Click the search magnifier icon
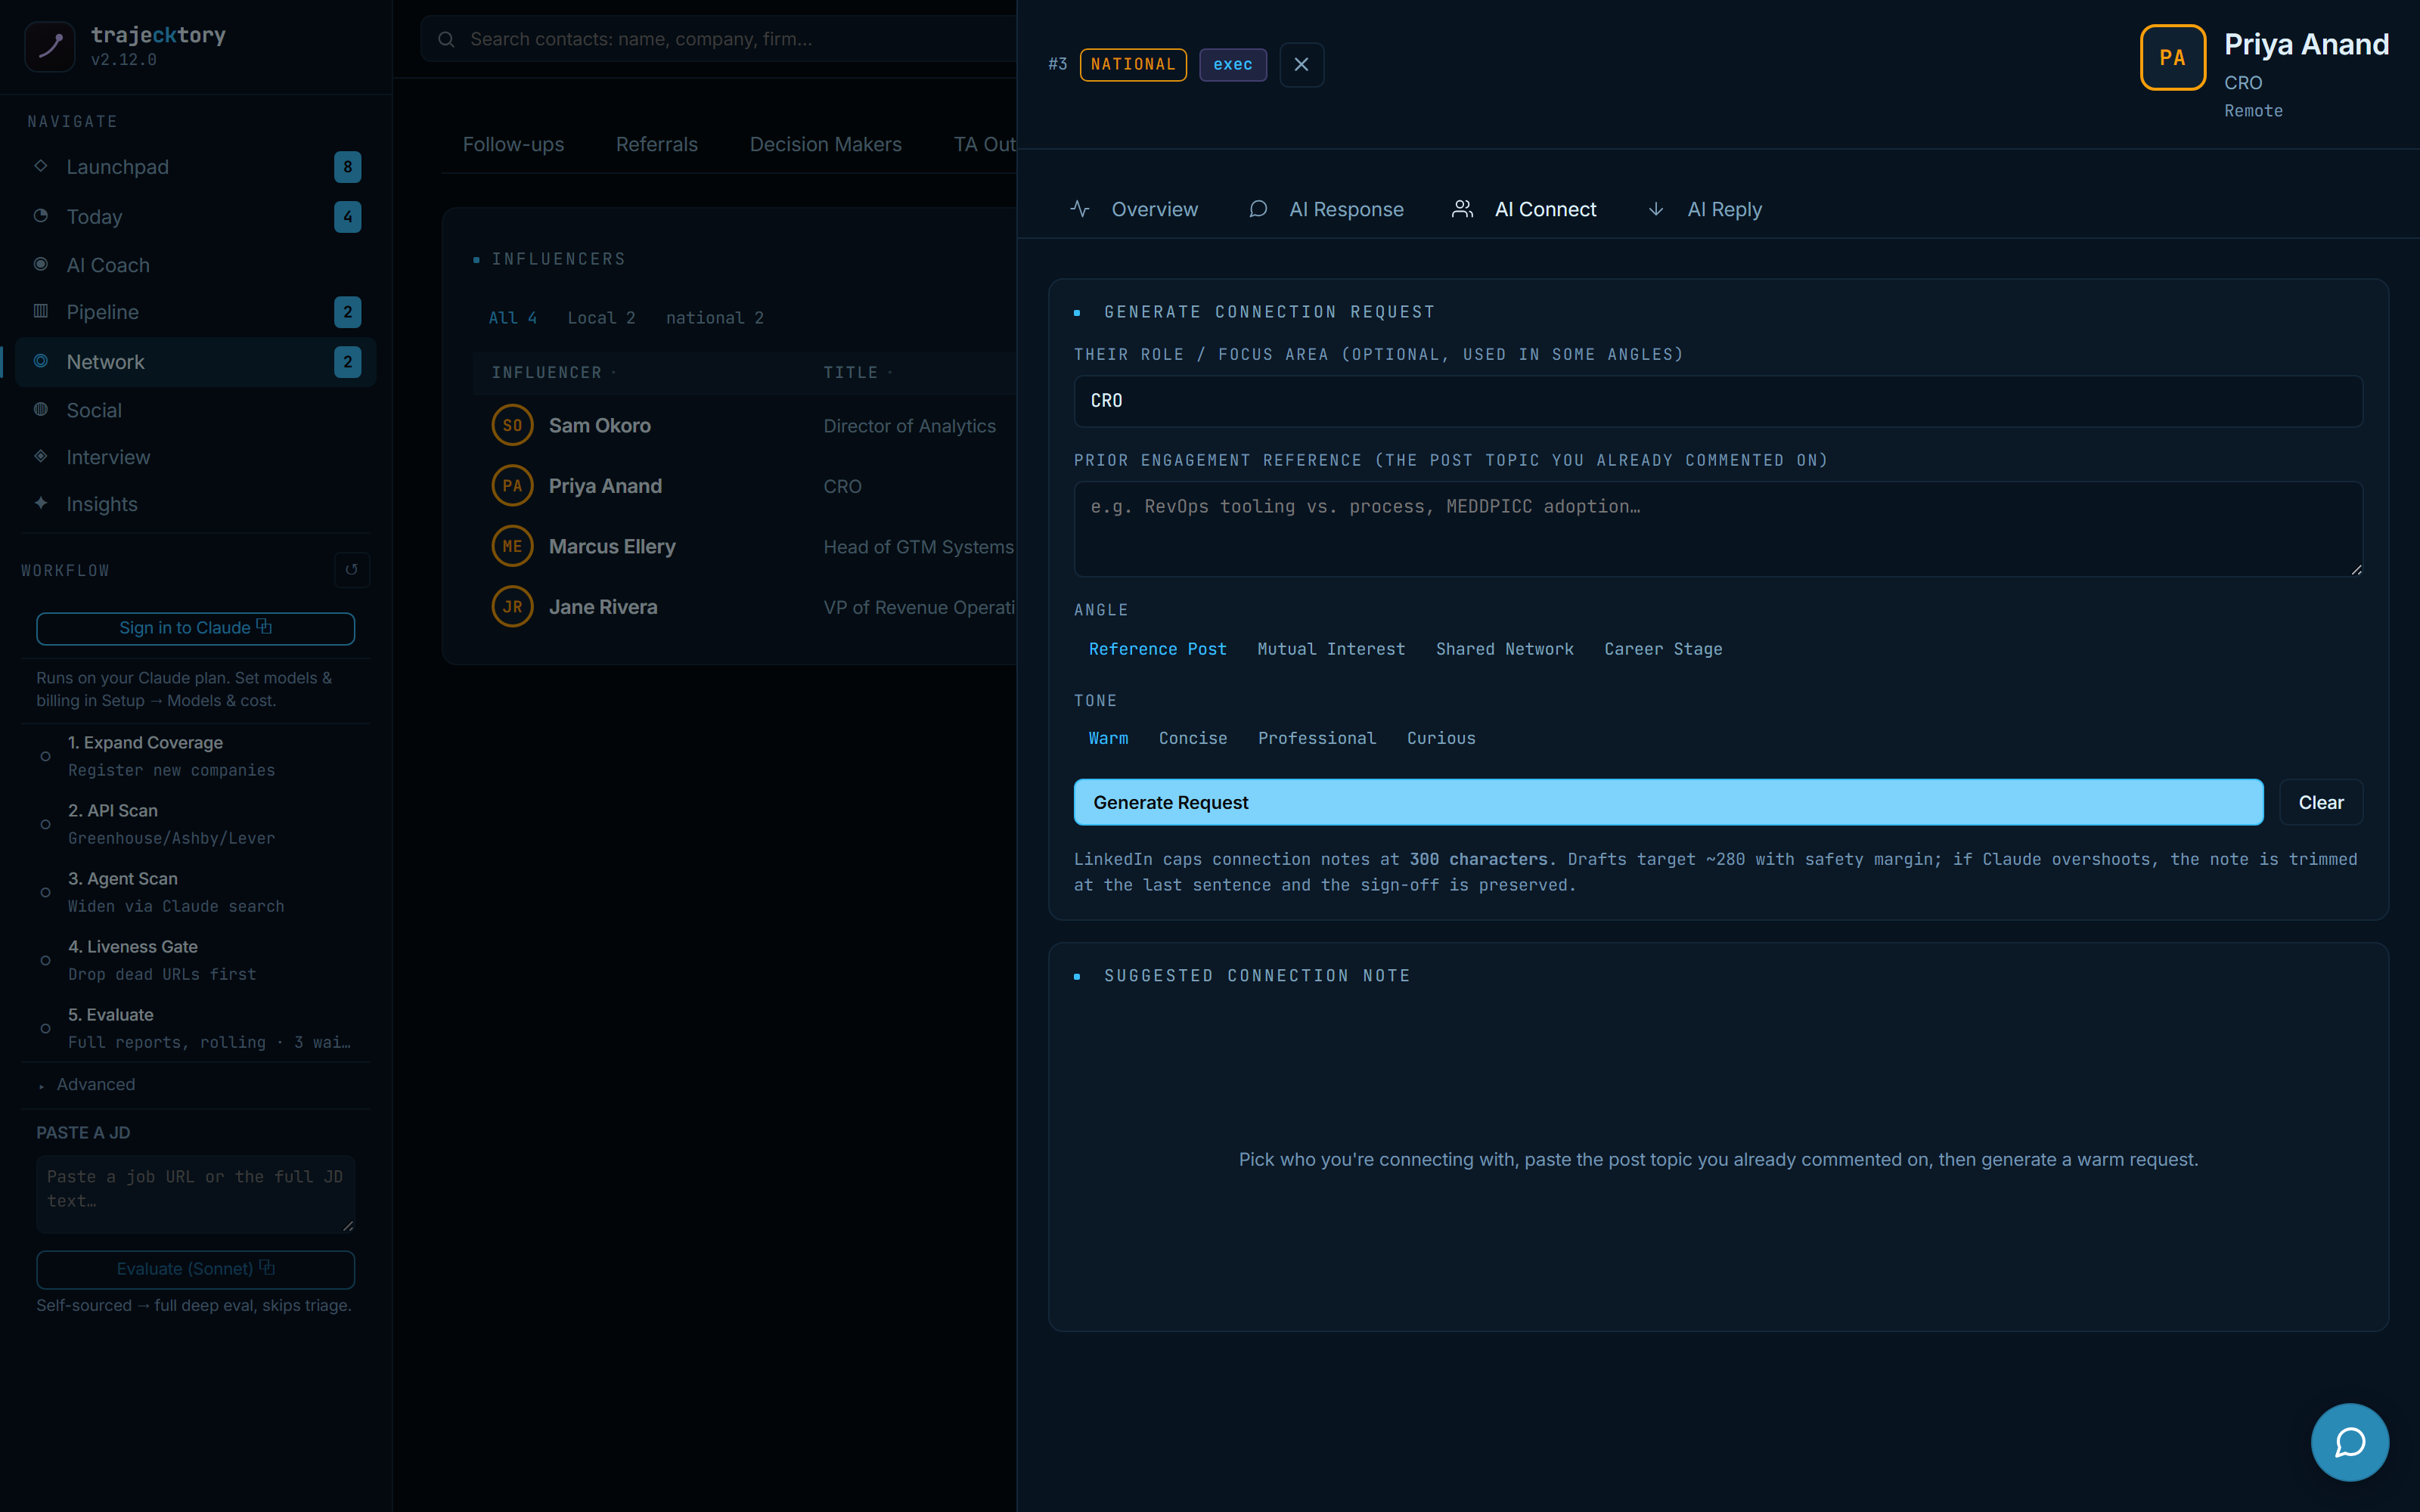The height and width of the screenshot is (1512, 2420). click(447, 39)
